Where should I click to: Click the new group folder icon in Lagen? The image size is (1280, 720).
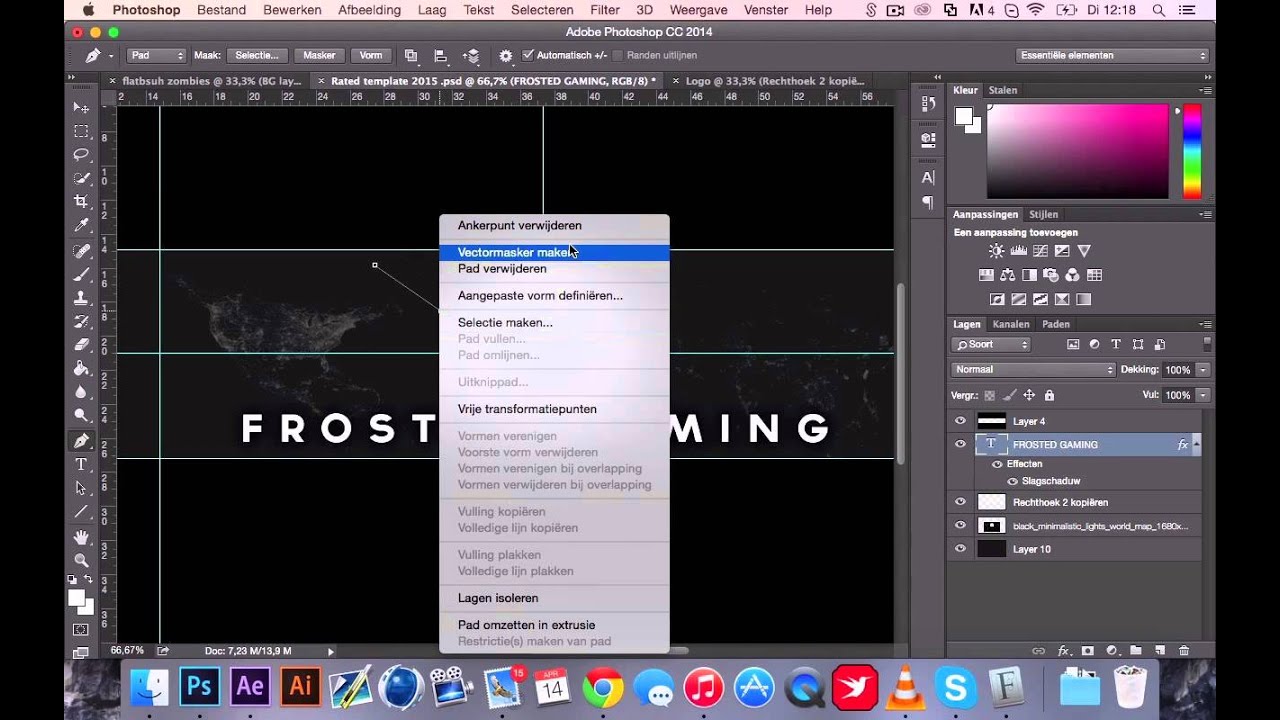pyautogui.click(x=1136, y=650)
